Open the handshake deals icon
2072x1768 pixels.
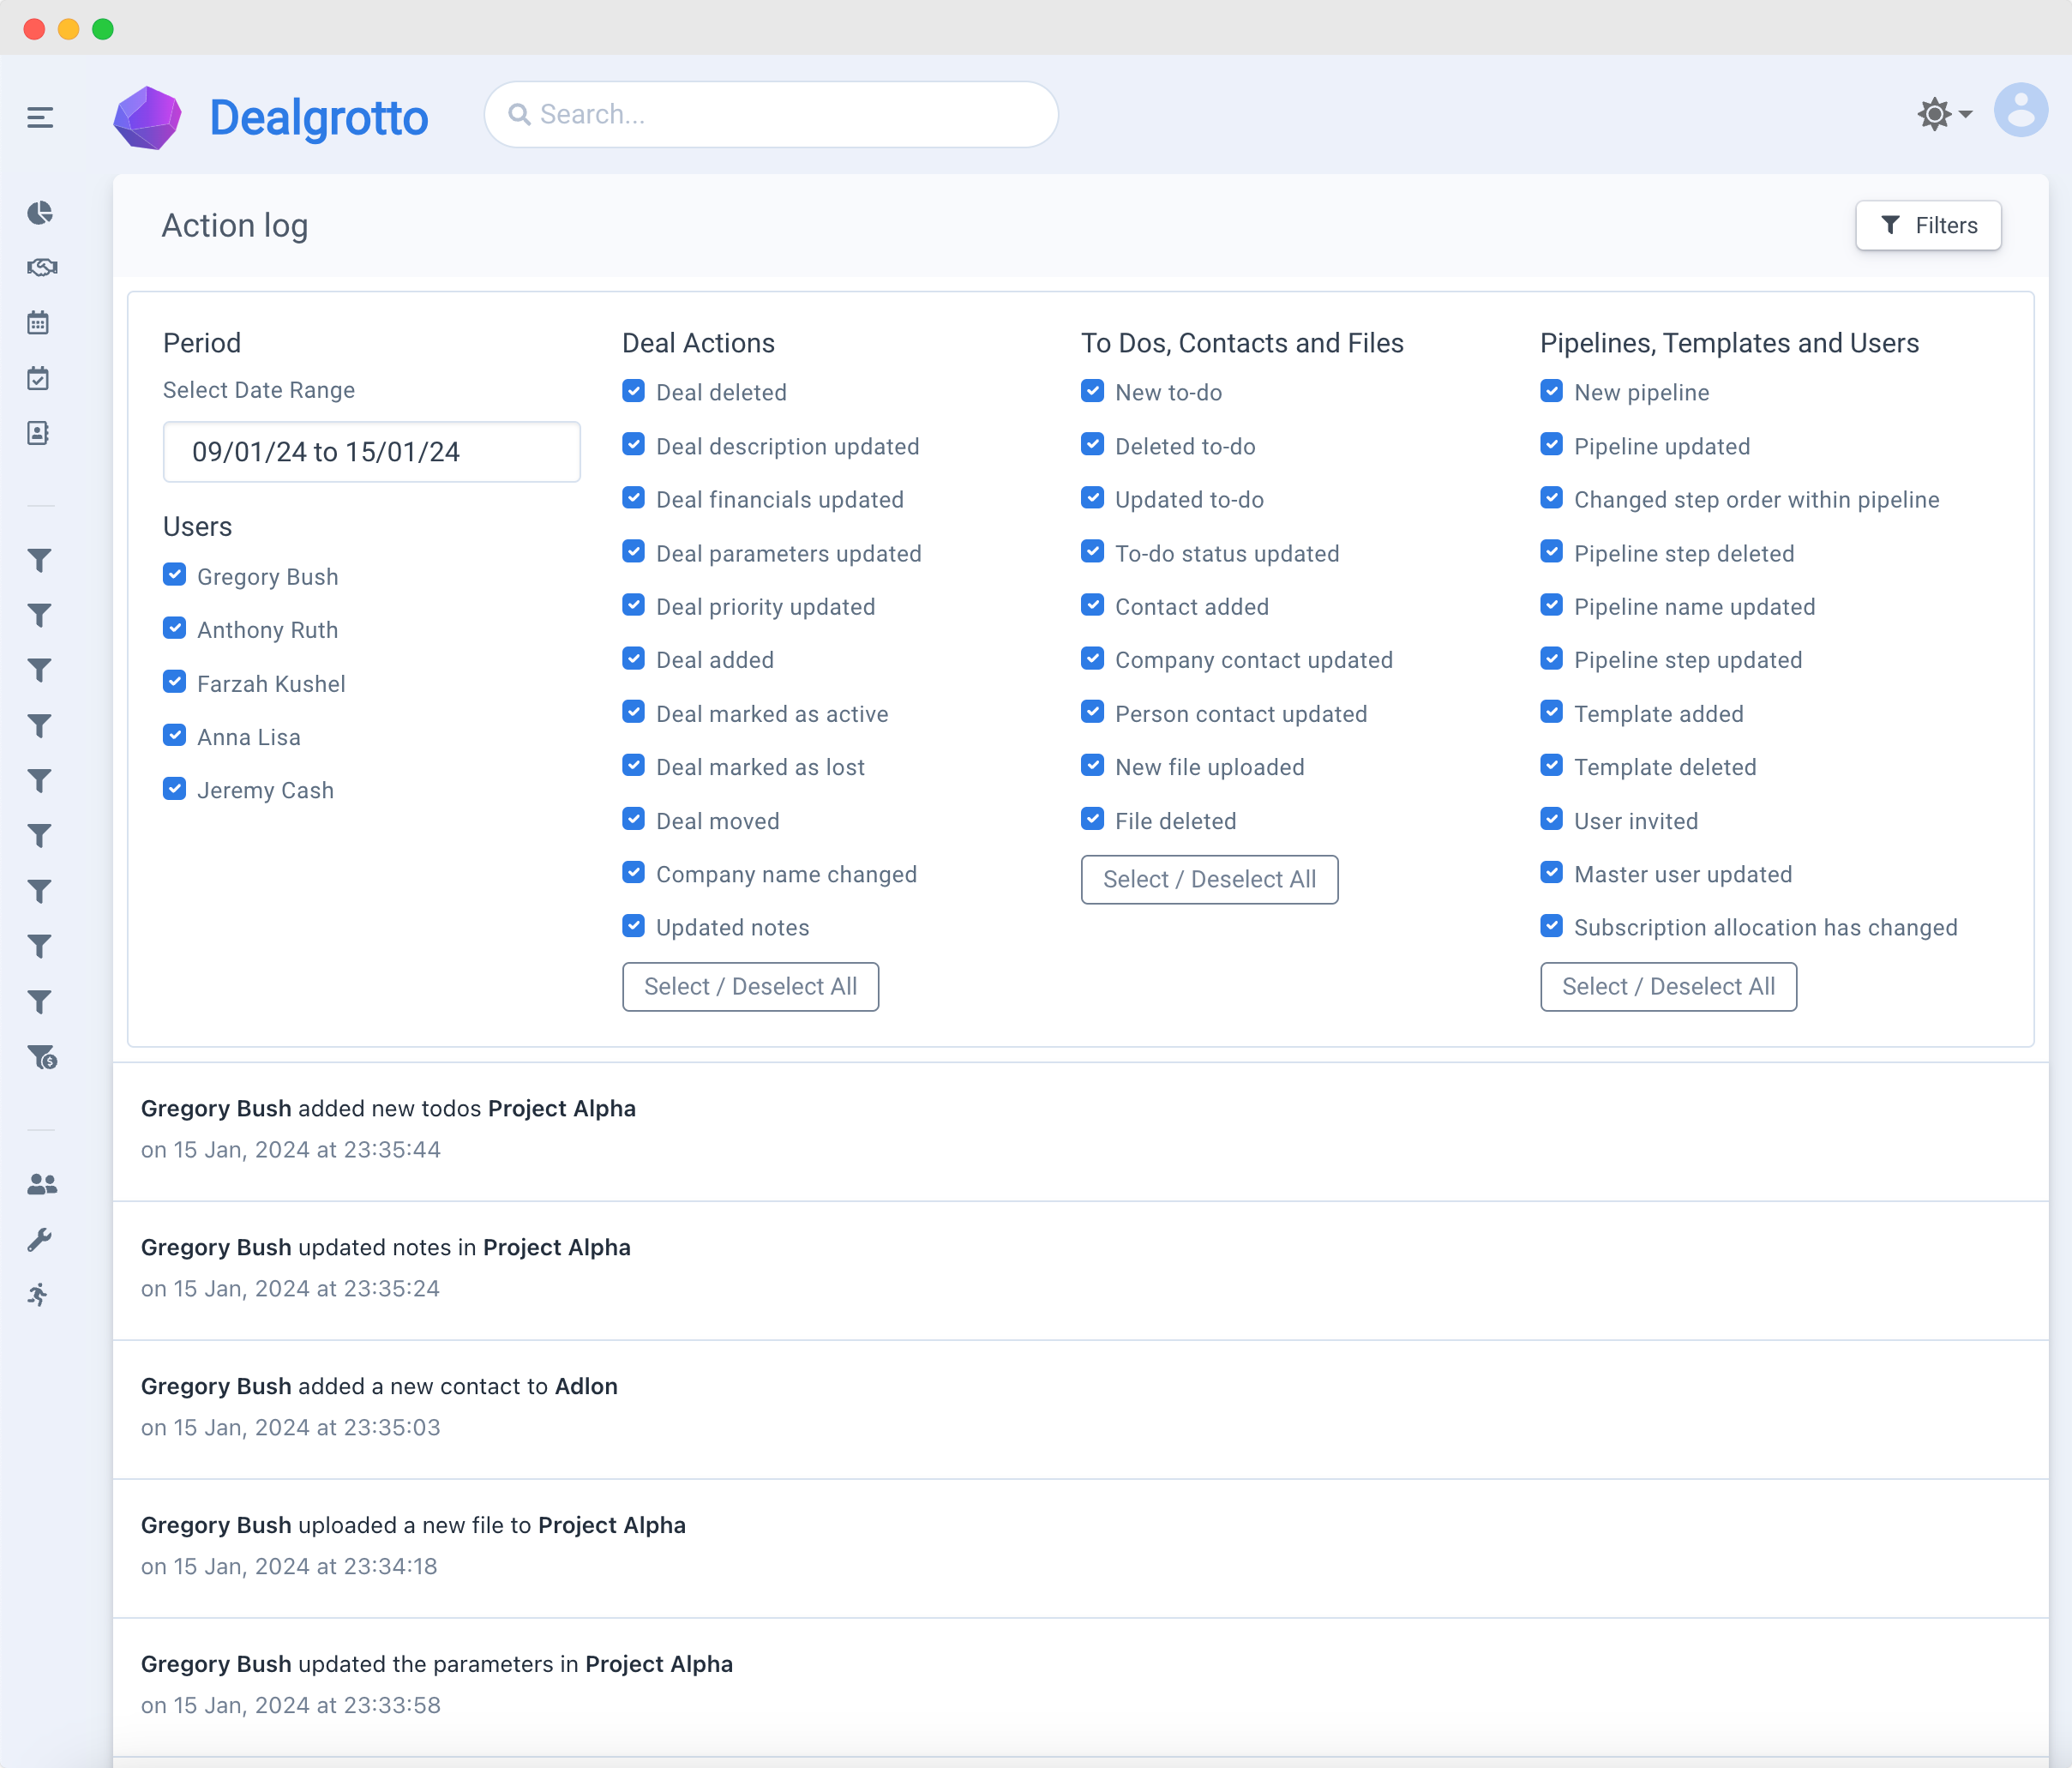click(x=41, y=267)
